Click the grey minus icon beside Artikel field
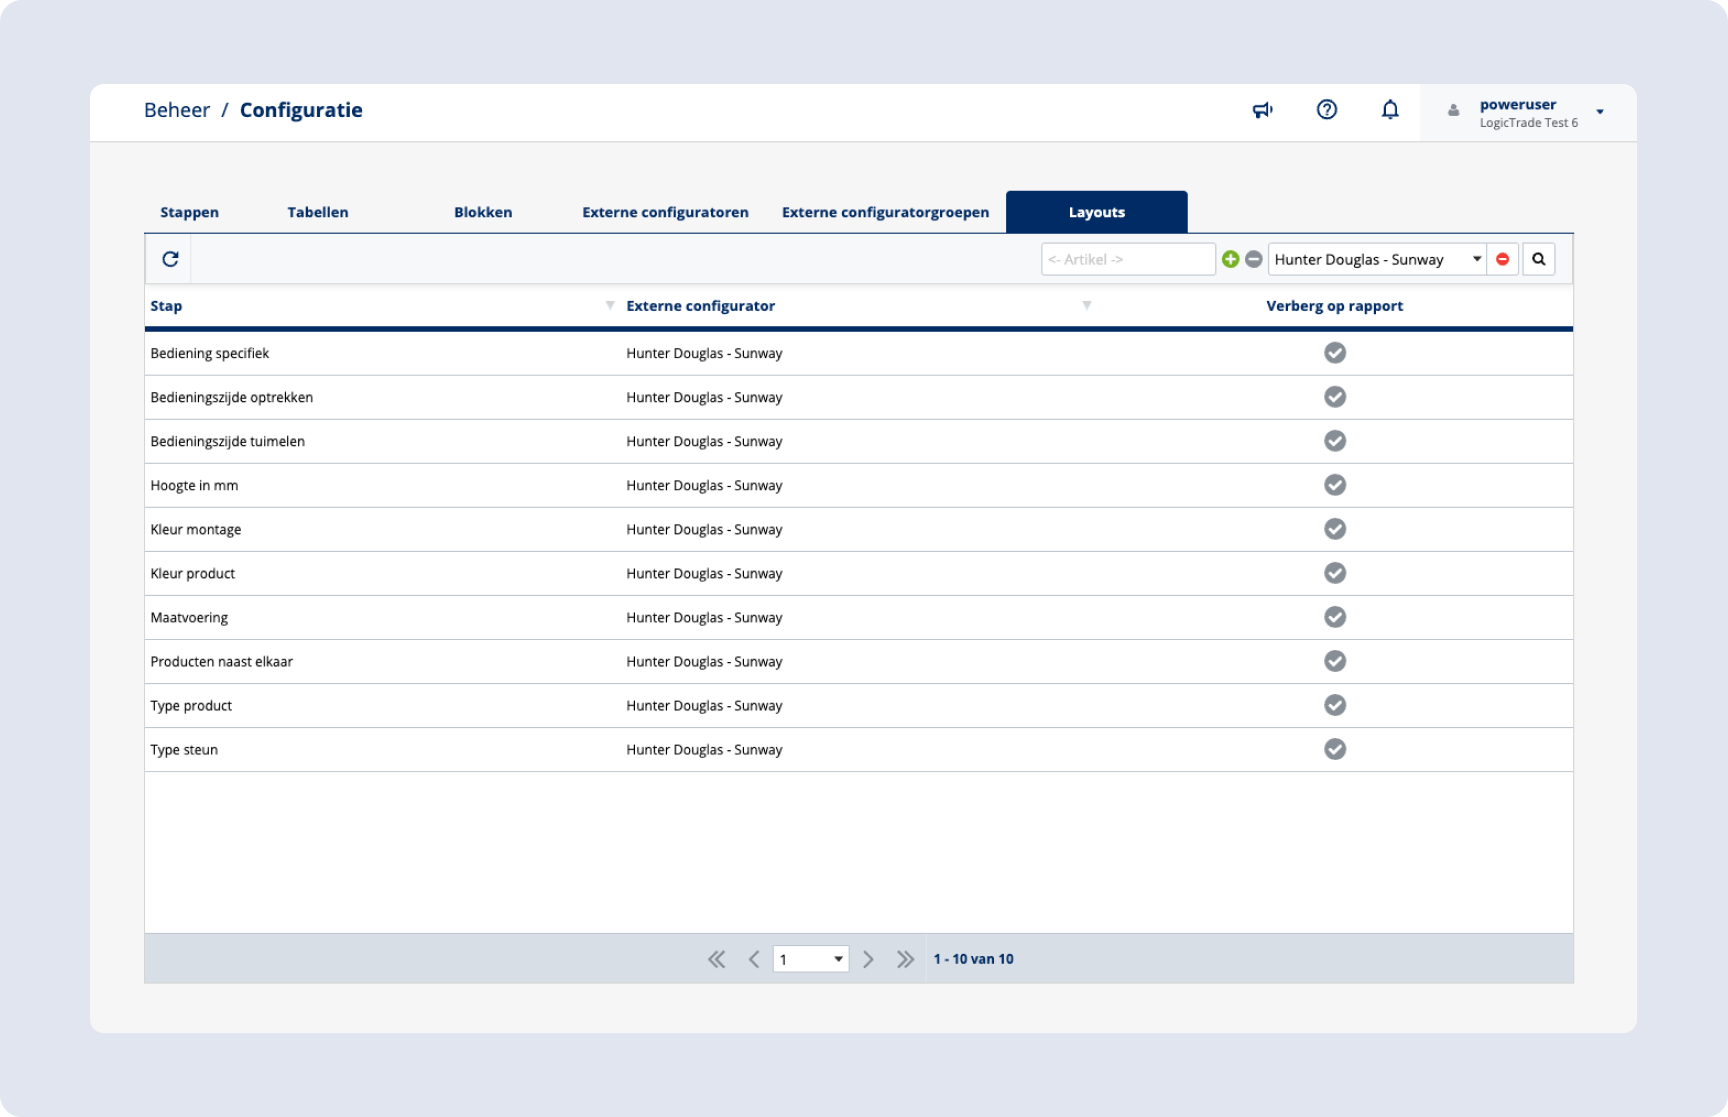The height and width of the screenshot is (1117, 1728). click(x=1253, y=259)
